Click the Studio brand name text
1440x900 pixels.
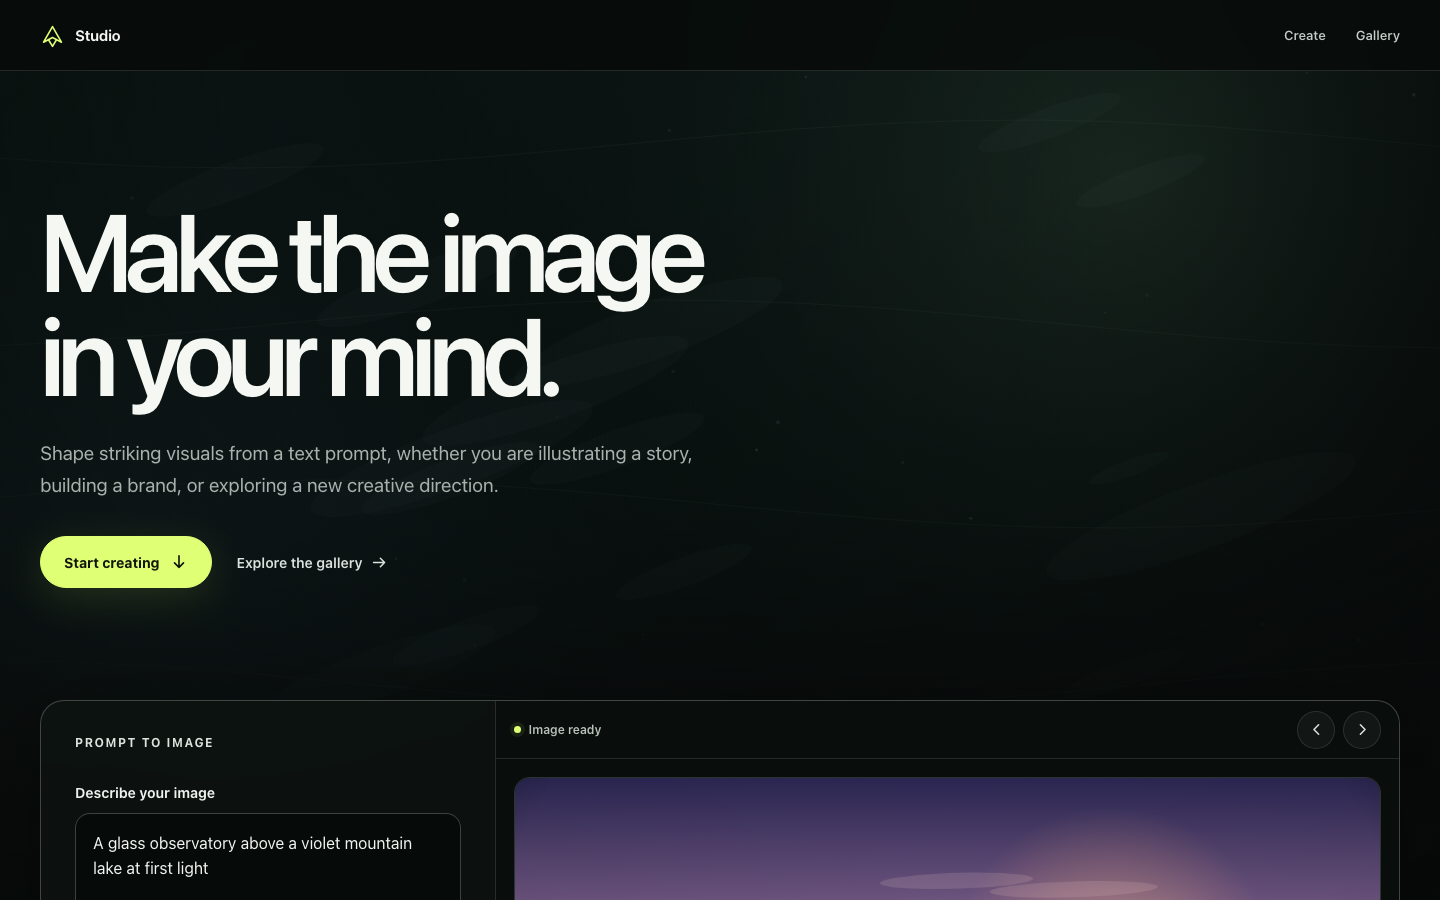(98, 36)
